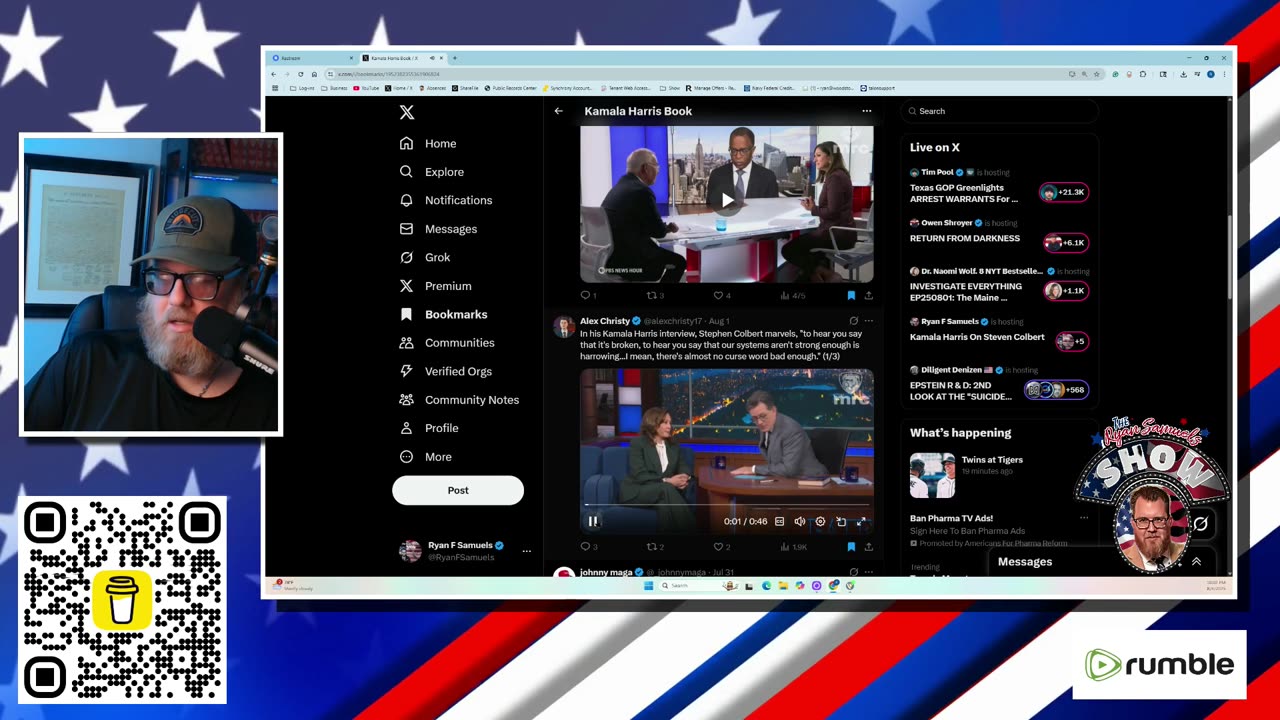Open Alex Christy's profile avatar

(x=564, y=326)
